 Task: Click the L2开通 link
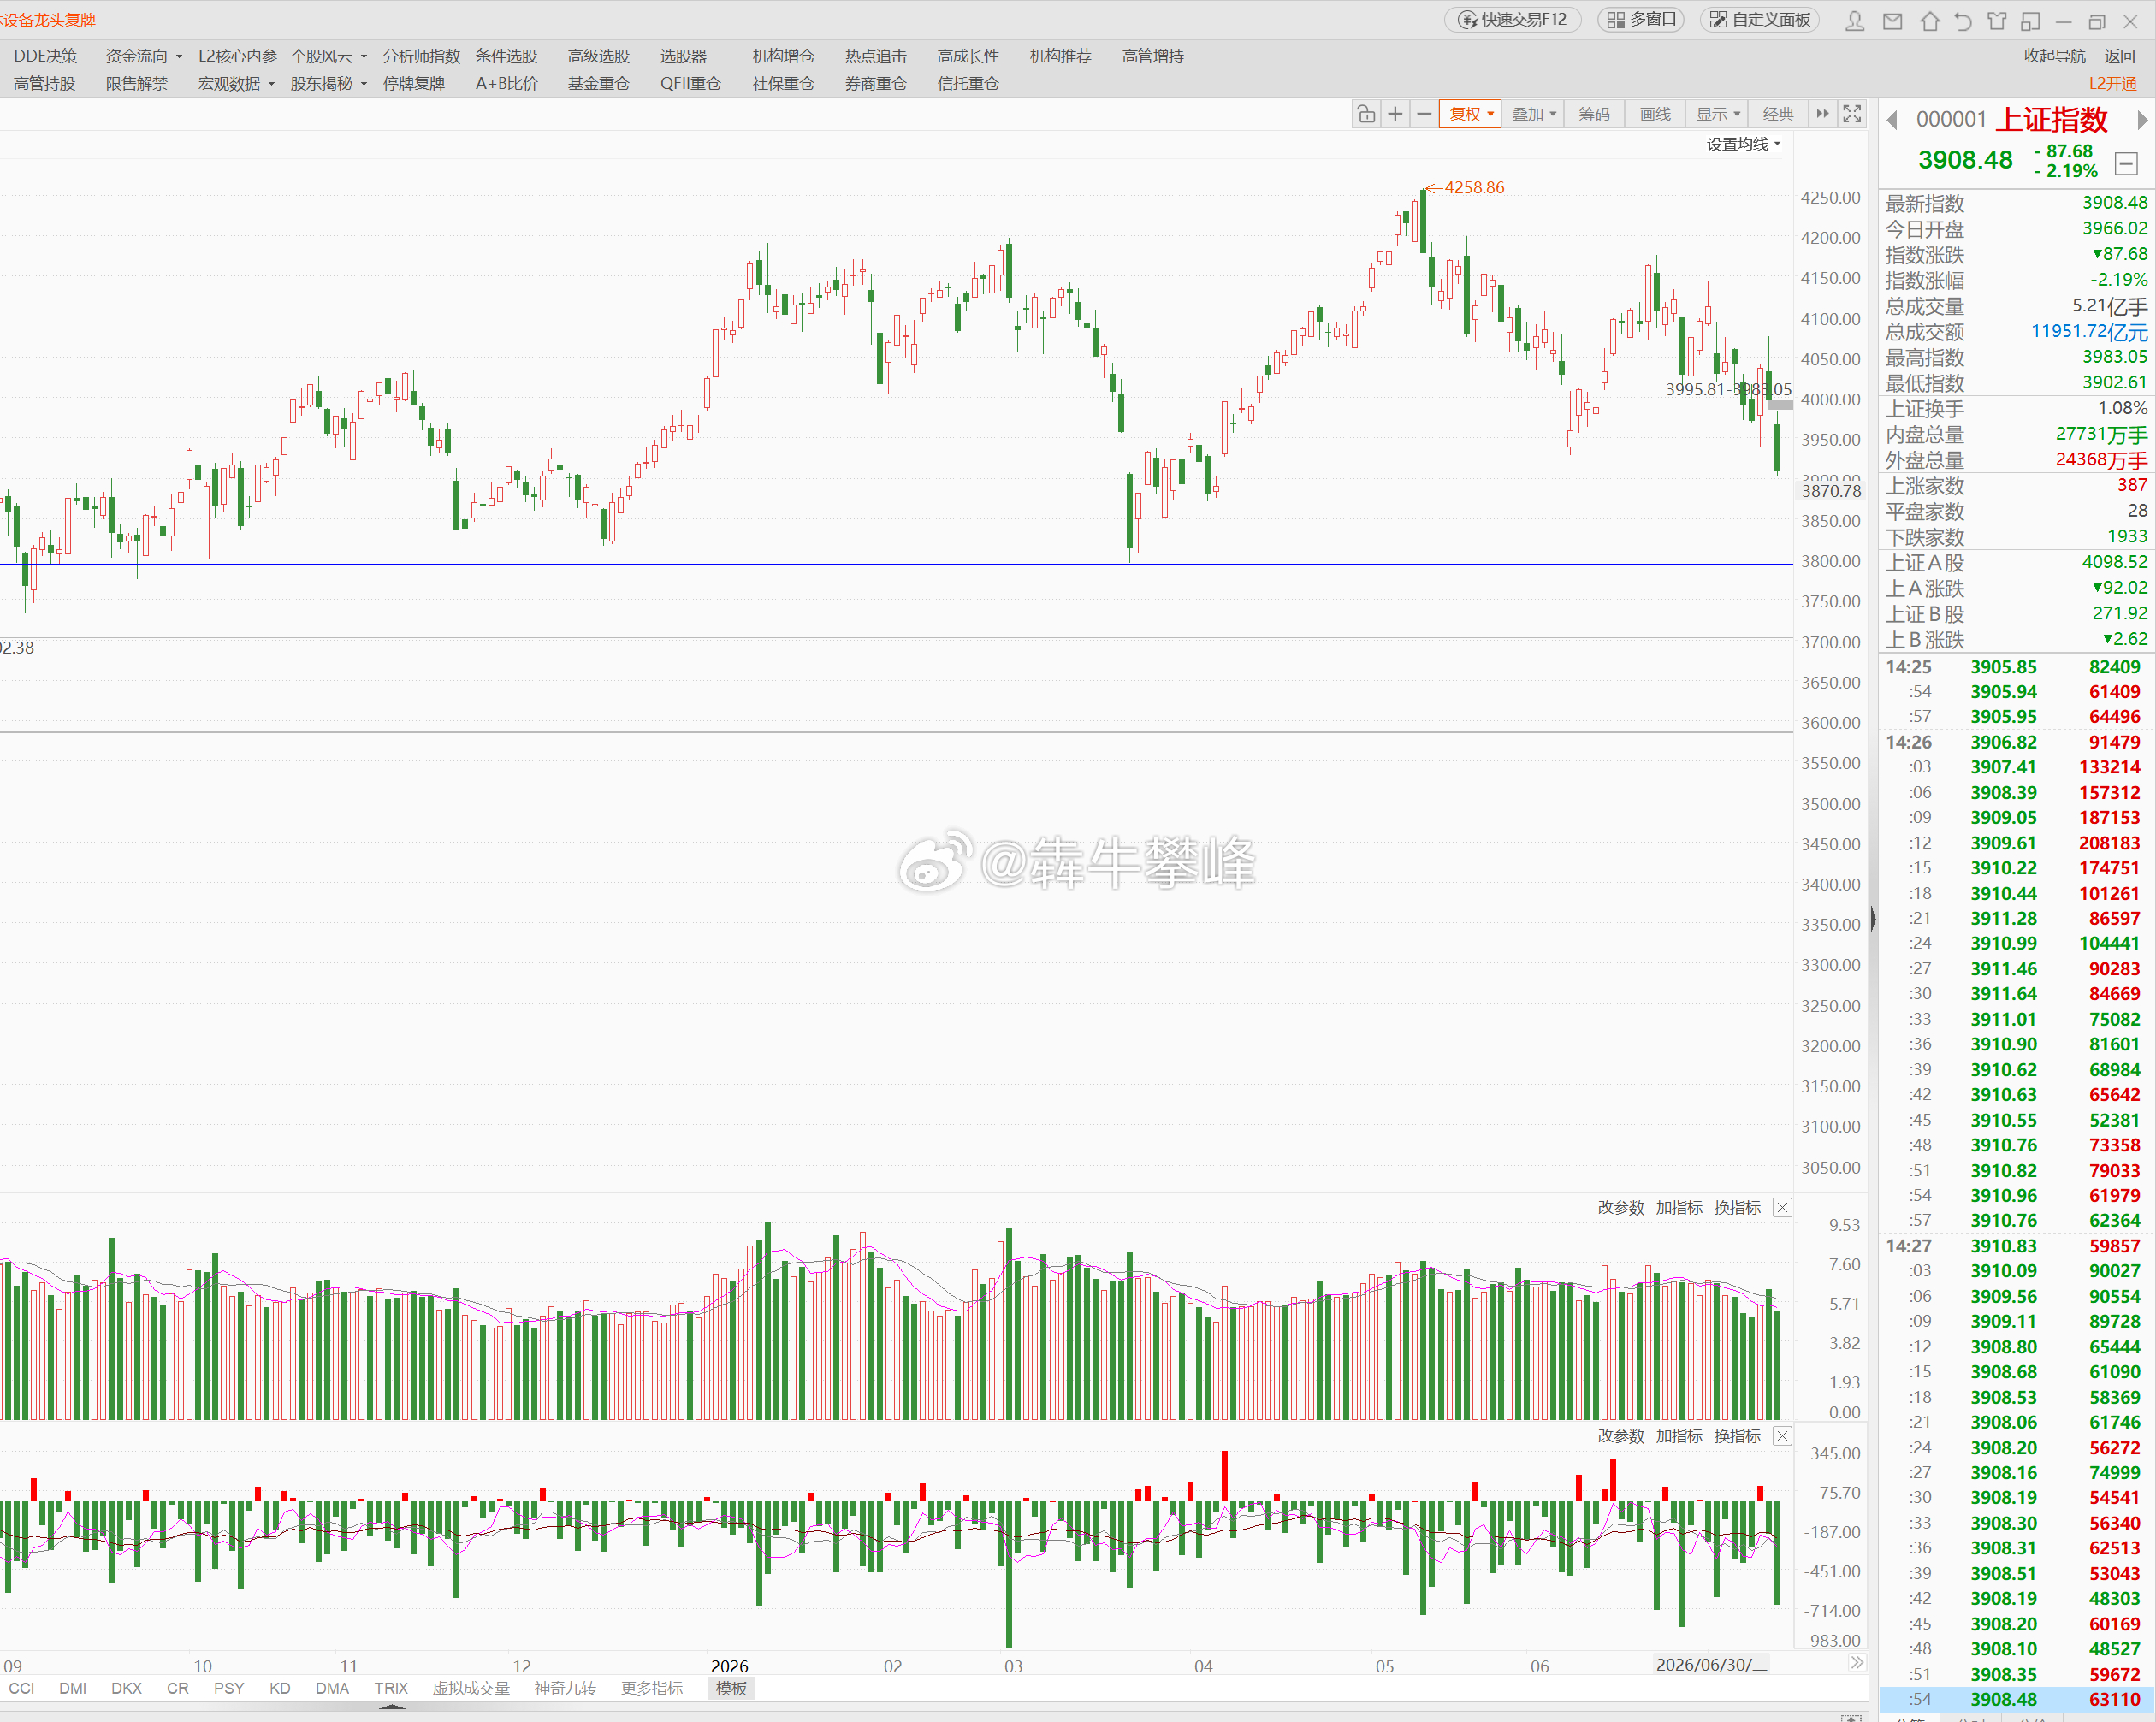click(2112, 84)
